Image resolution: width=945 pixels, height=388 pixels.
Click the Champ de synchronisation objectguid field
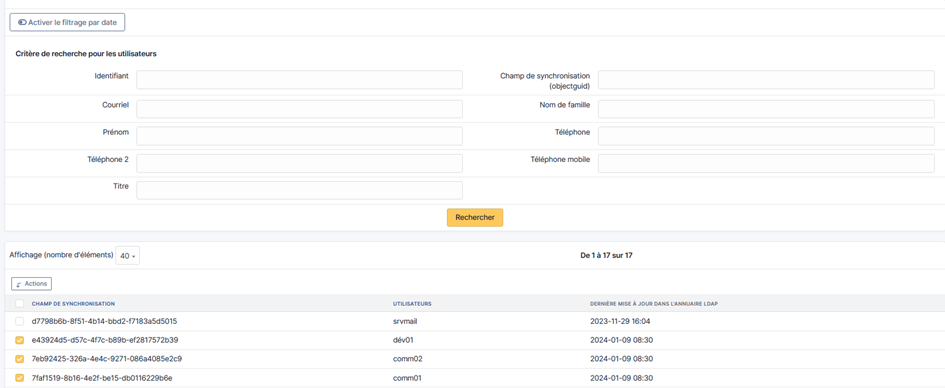coord(766,80)
